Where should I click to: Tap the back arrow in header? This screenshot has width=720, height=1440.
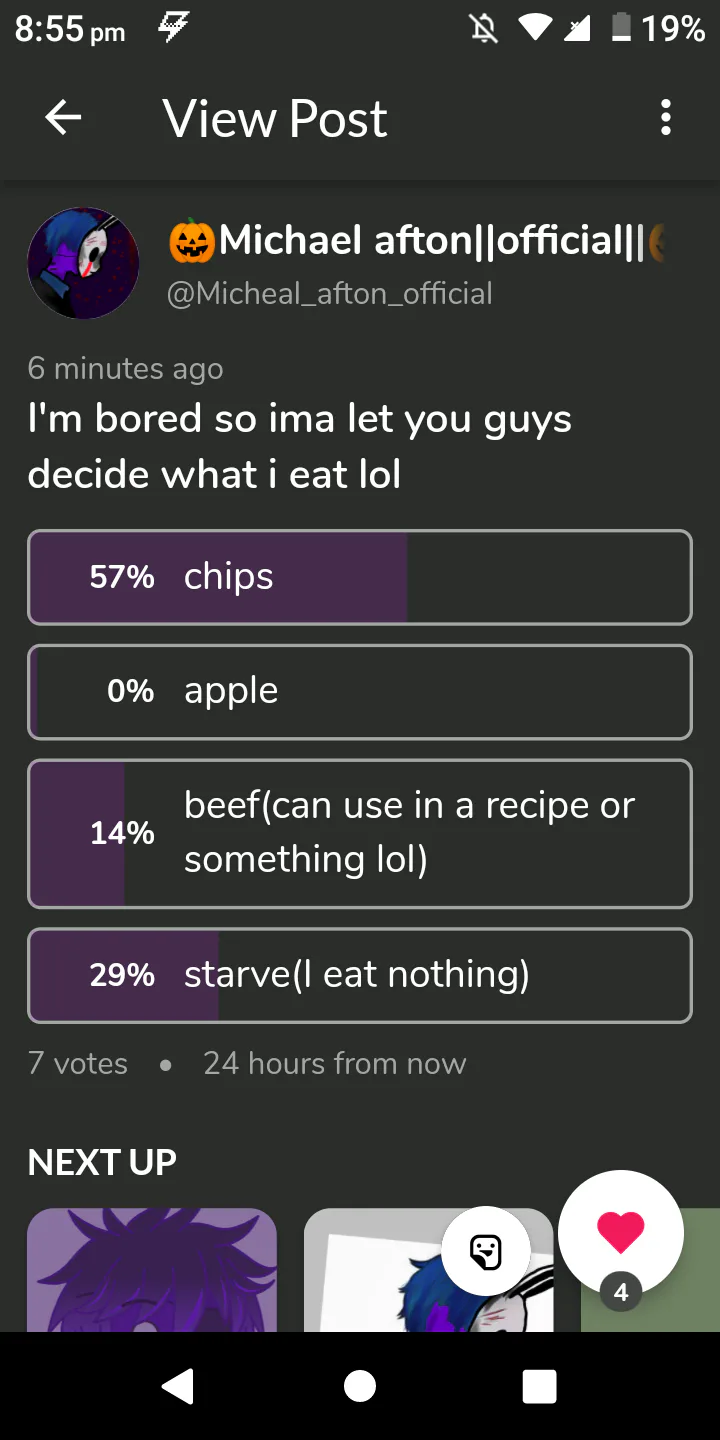coord(63,119)
